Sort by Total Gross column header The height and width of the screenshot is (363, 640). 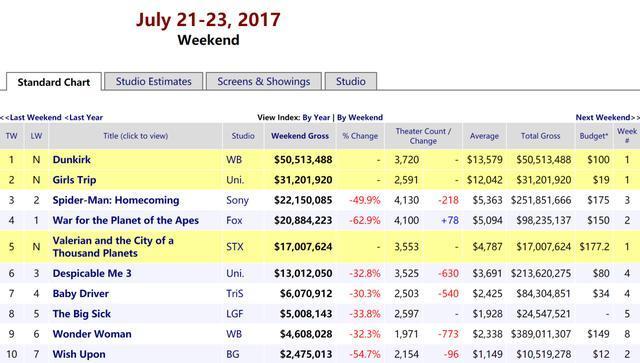tap(540, 136)
